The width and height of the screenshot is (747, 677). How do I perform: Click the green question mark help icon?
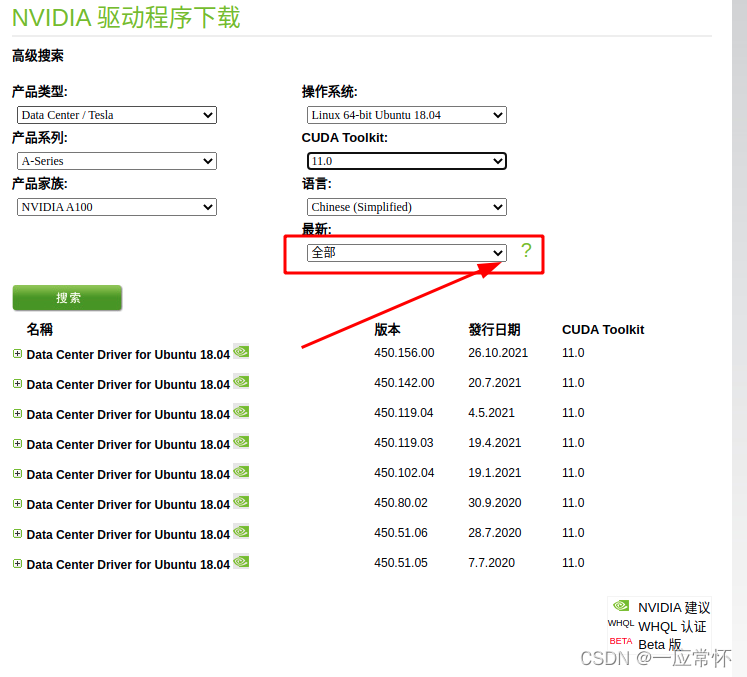coord(526,250)
